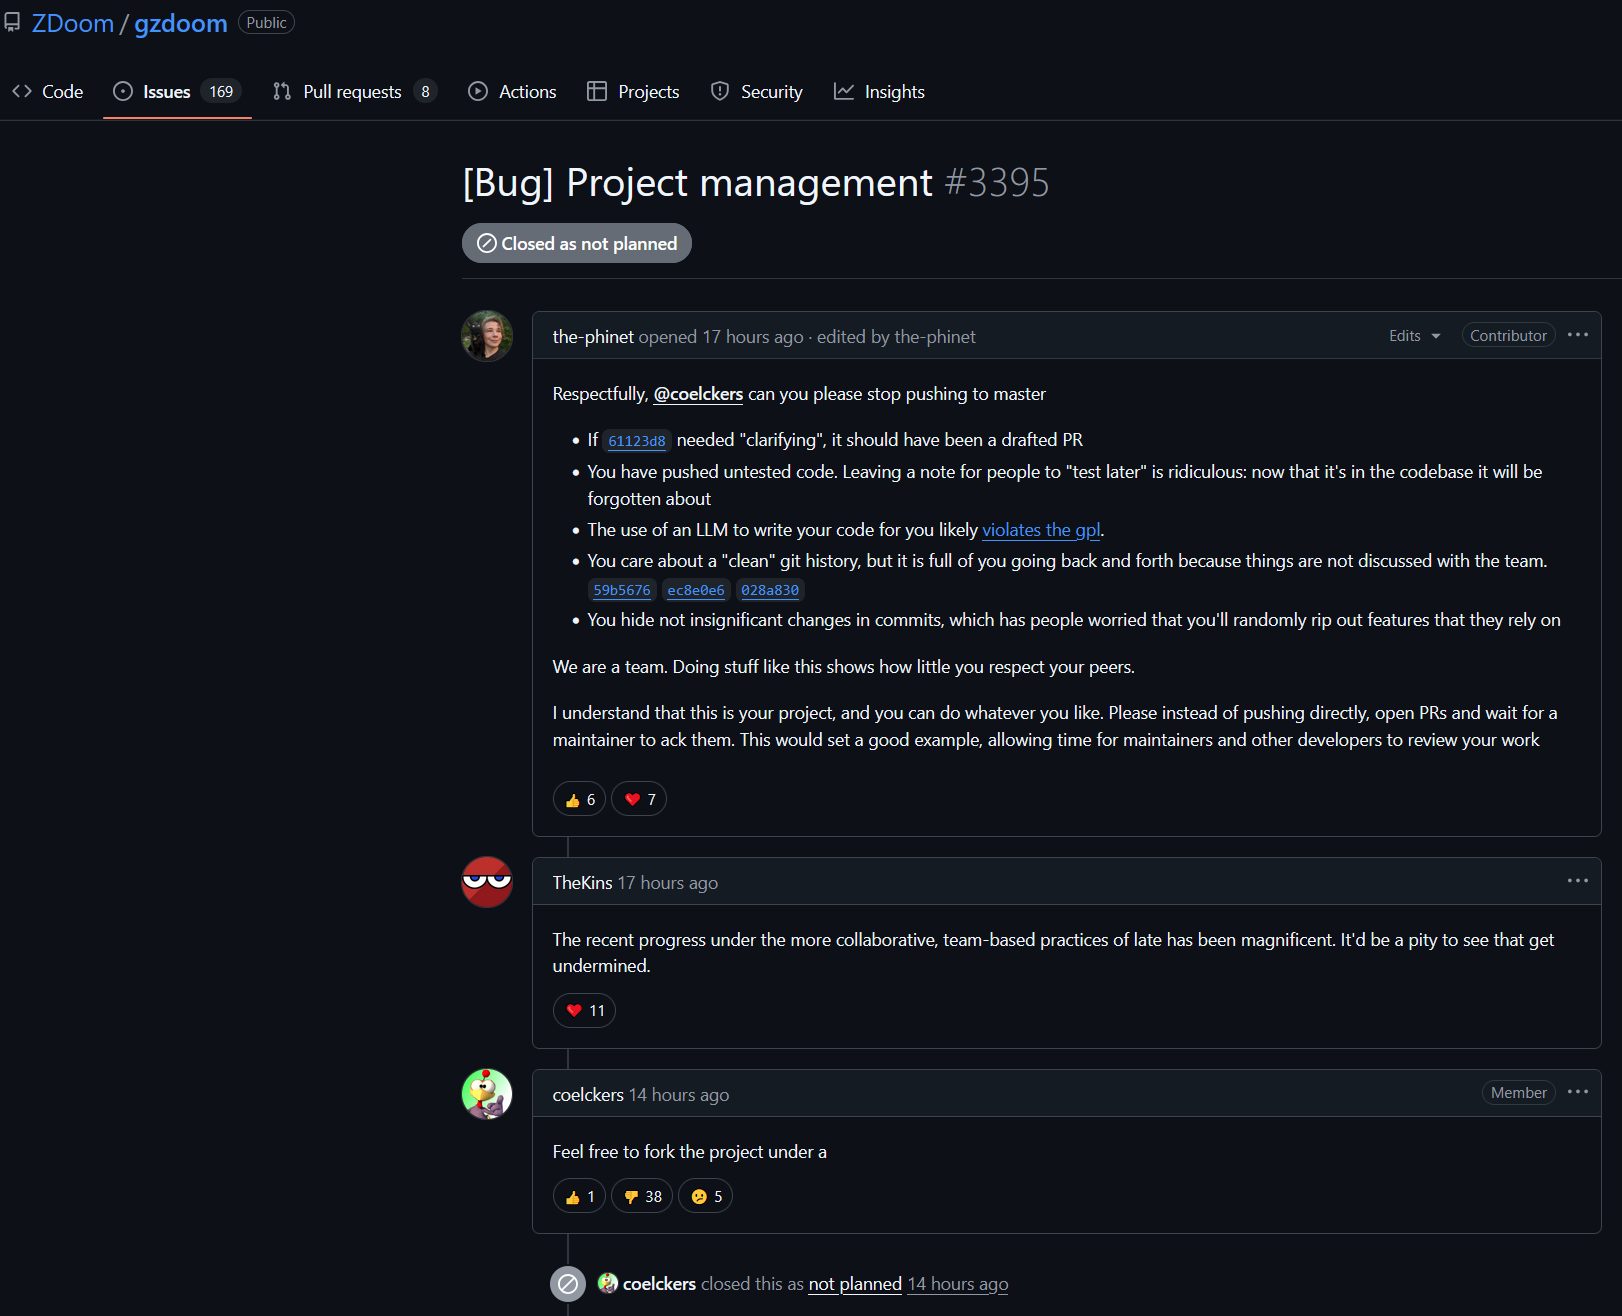The width and height of the screenshot is (1622, 1316).
Task: Click the closed-event not-planned circle icon
Action: pos(568,1284)
